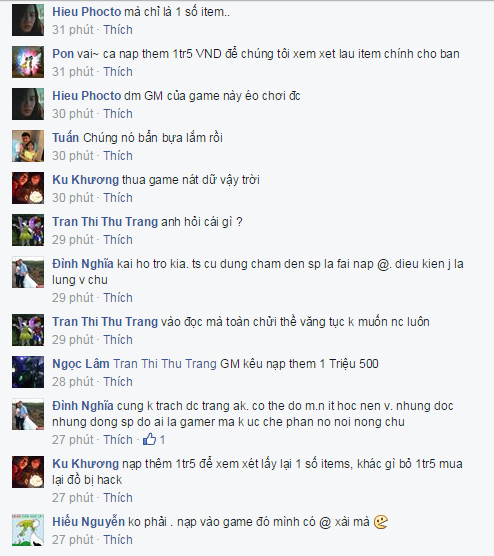
Task: Like Tuấn's comment with Thích
Action: (118, 156)
